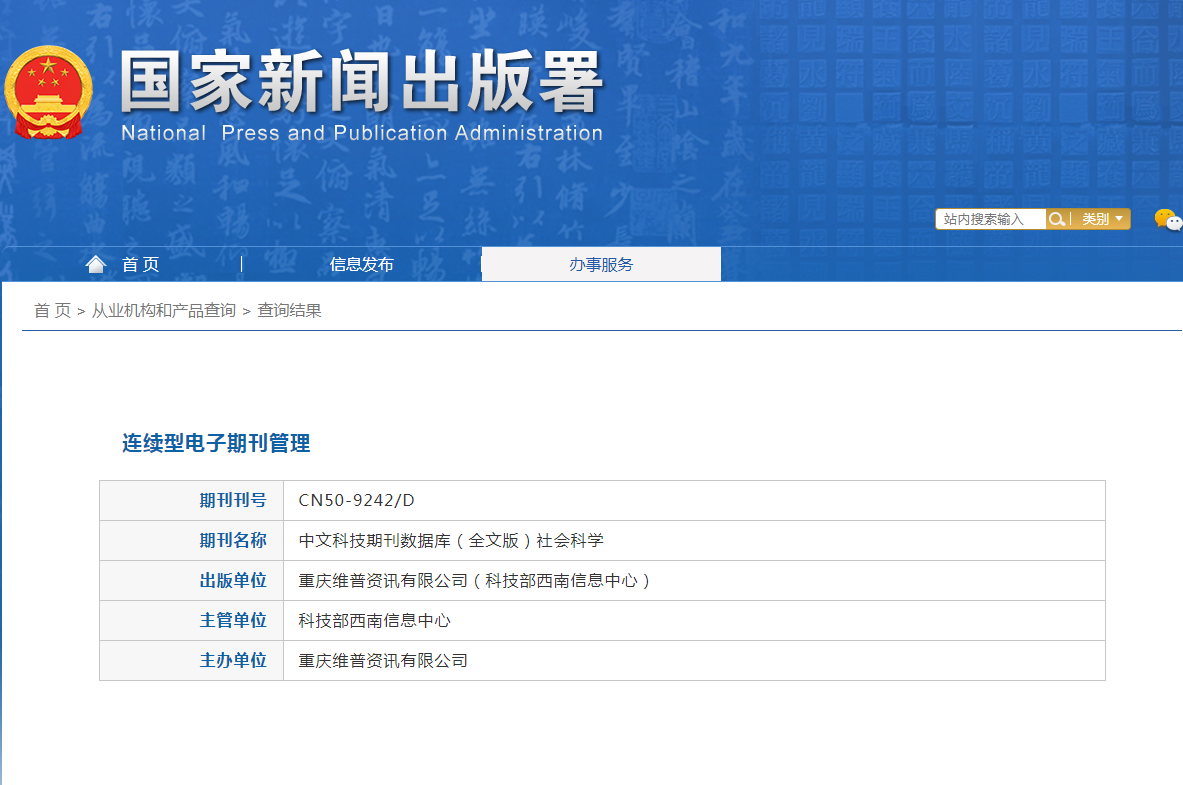Open the WeChat chat bubble icon
This screenshot has height=785, width=1183.
click(1167, 220)
